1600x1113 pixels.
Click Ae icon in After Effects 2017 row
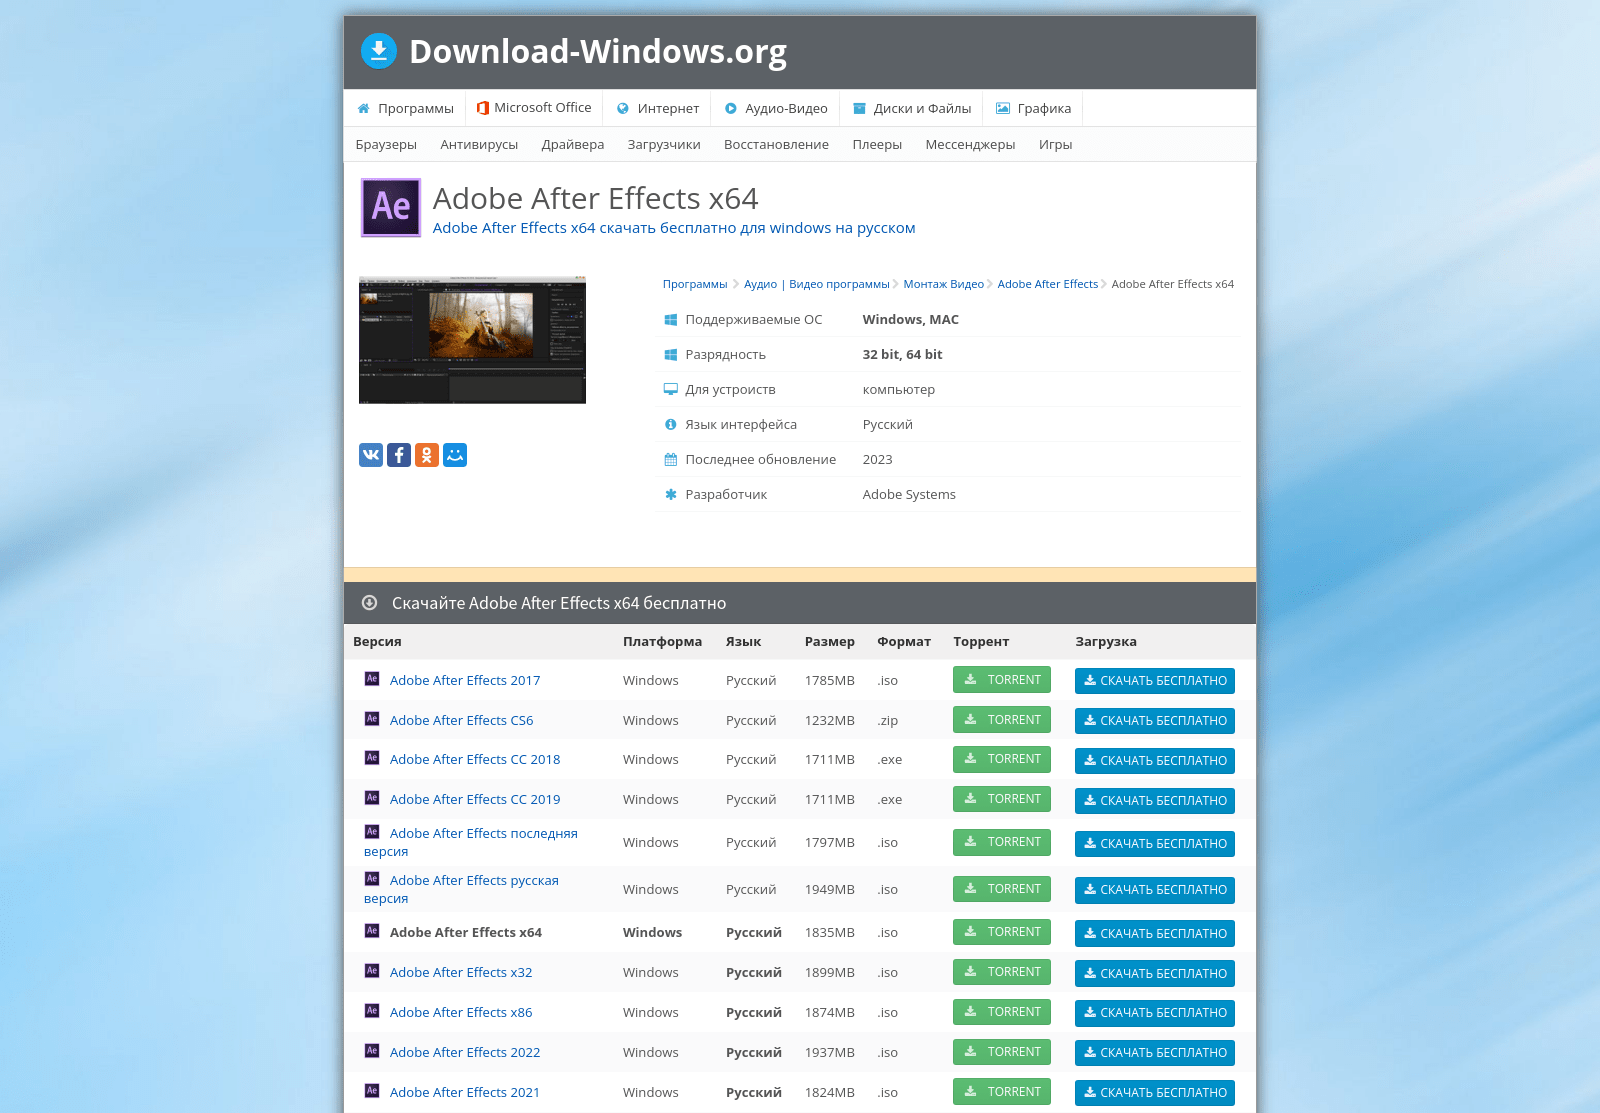point(372,678)
